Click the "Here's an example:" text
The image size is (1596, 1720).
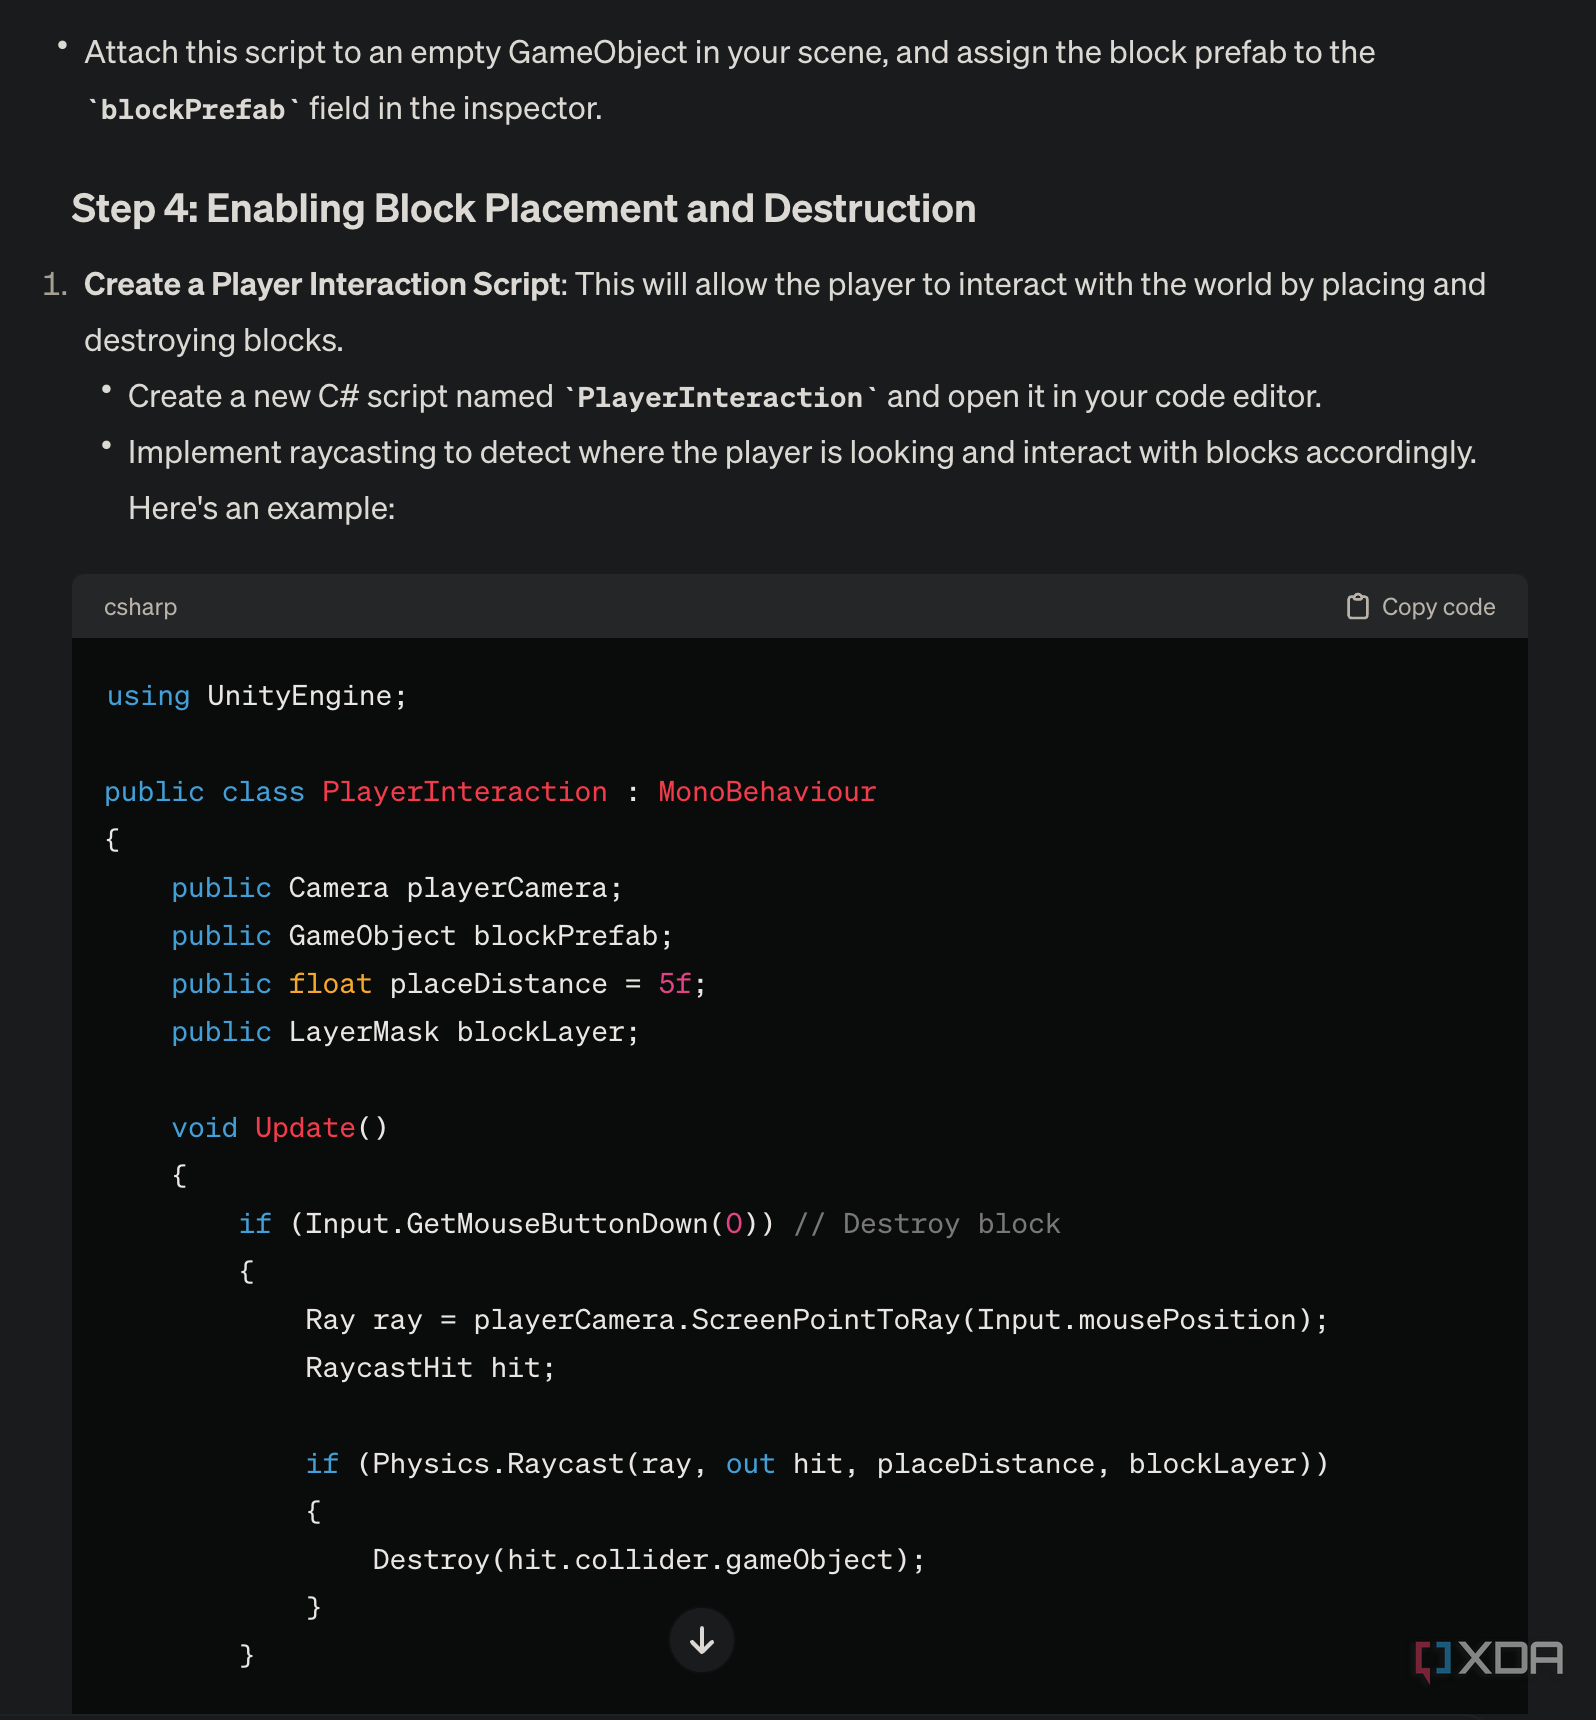coord(261,509)
